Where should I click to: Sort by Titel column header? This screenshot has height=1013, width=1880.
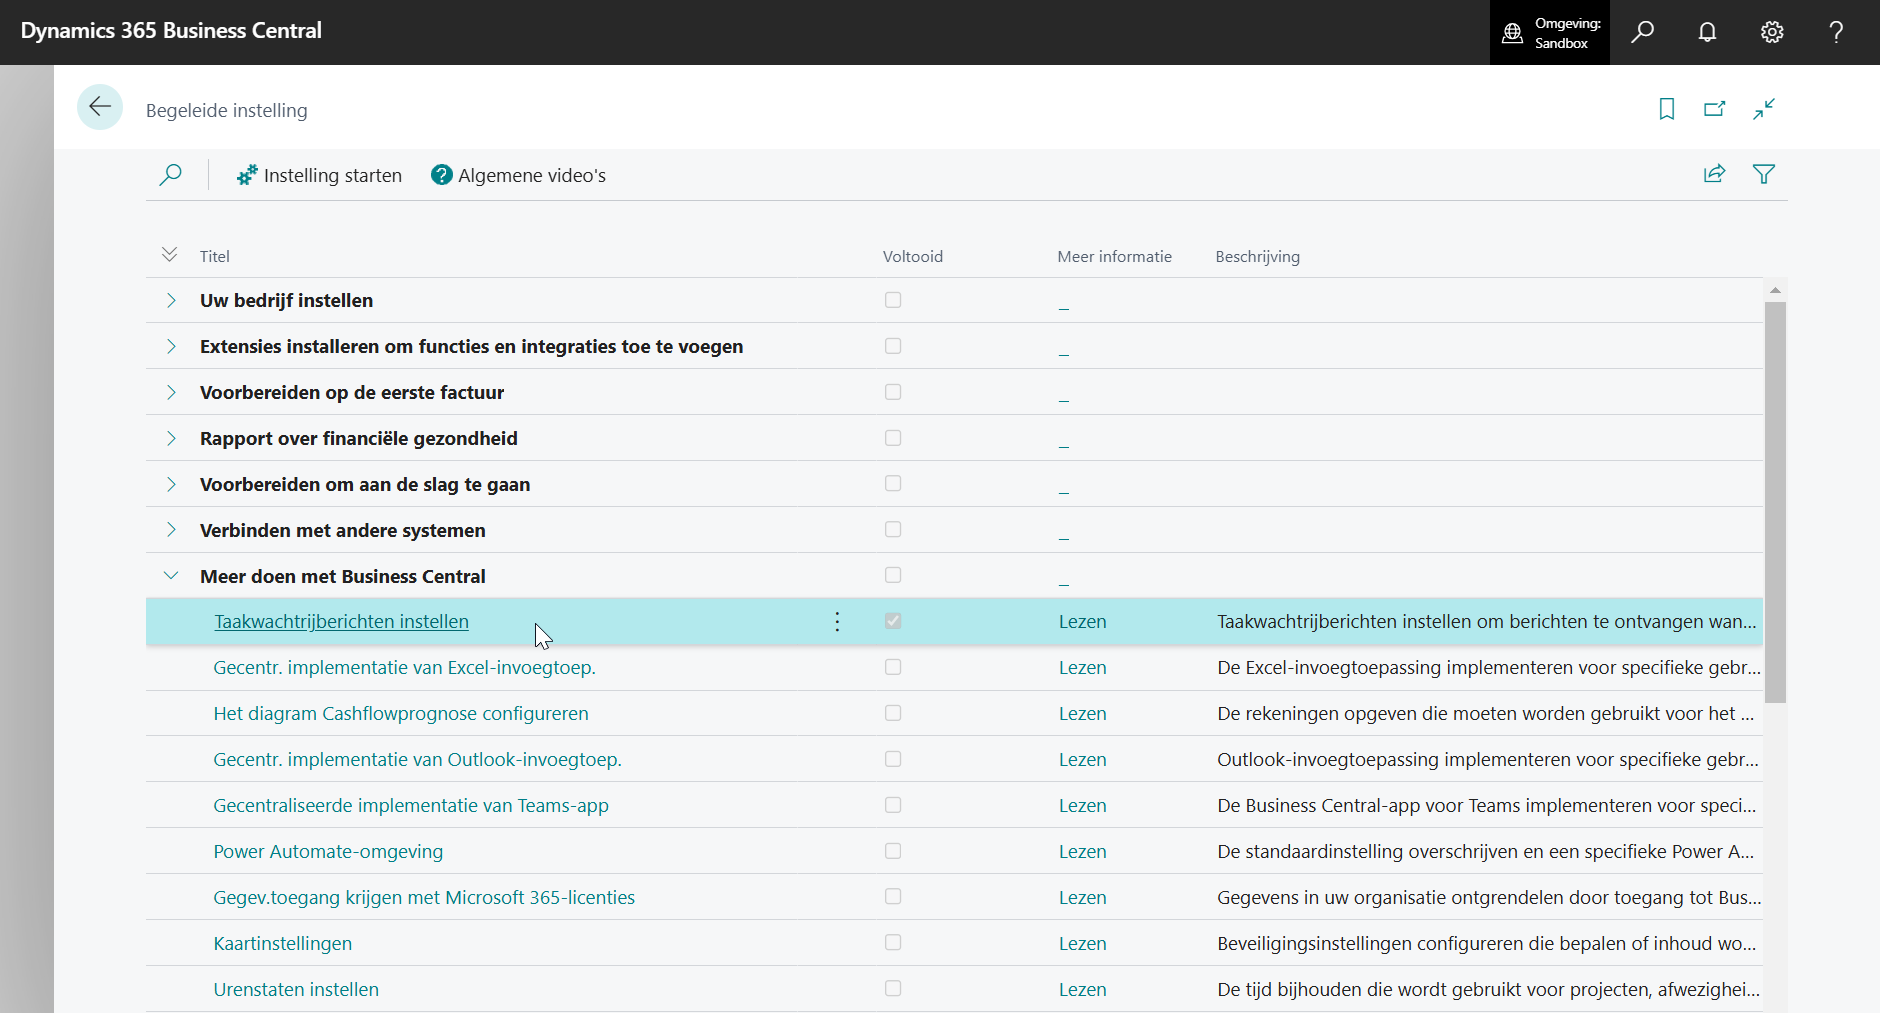point(215,257)
